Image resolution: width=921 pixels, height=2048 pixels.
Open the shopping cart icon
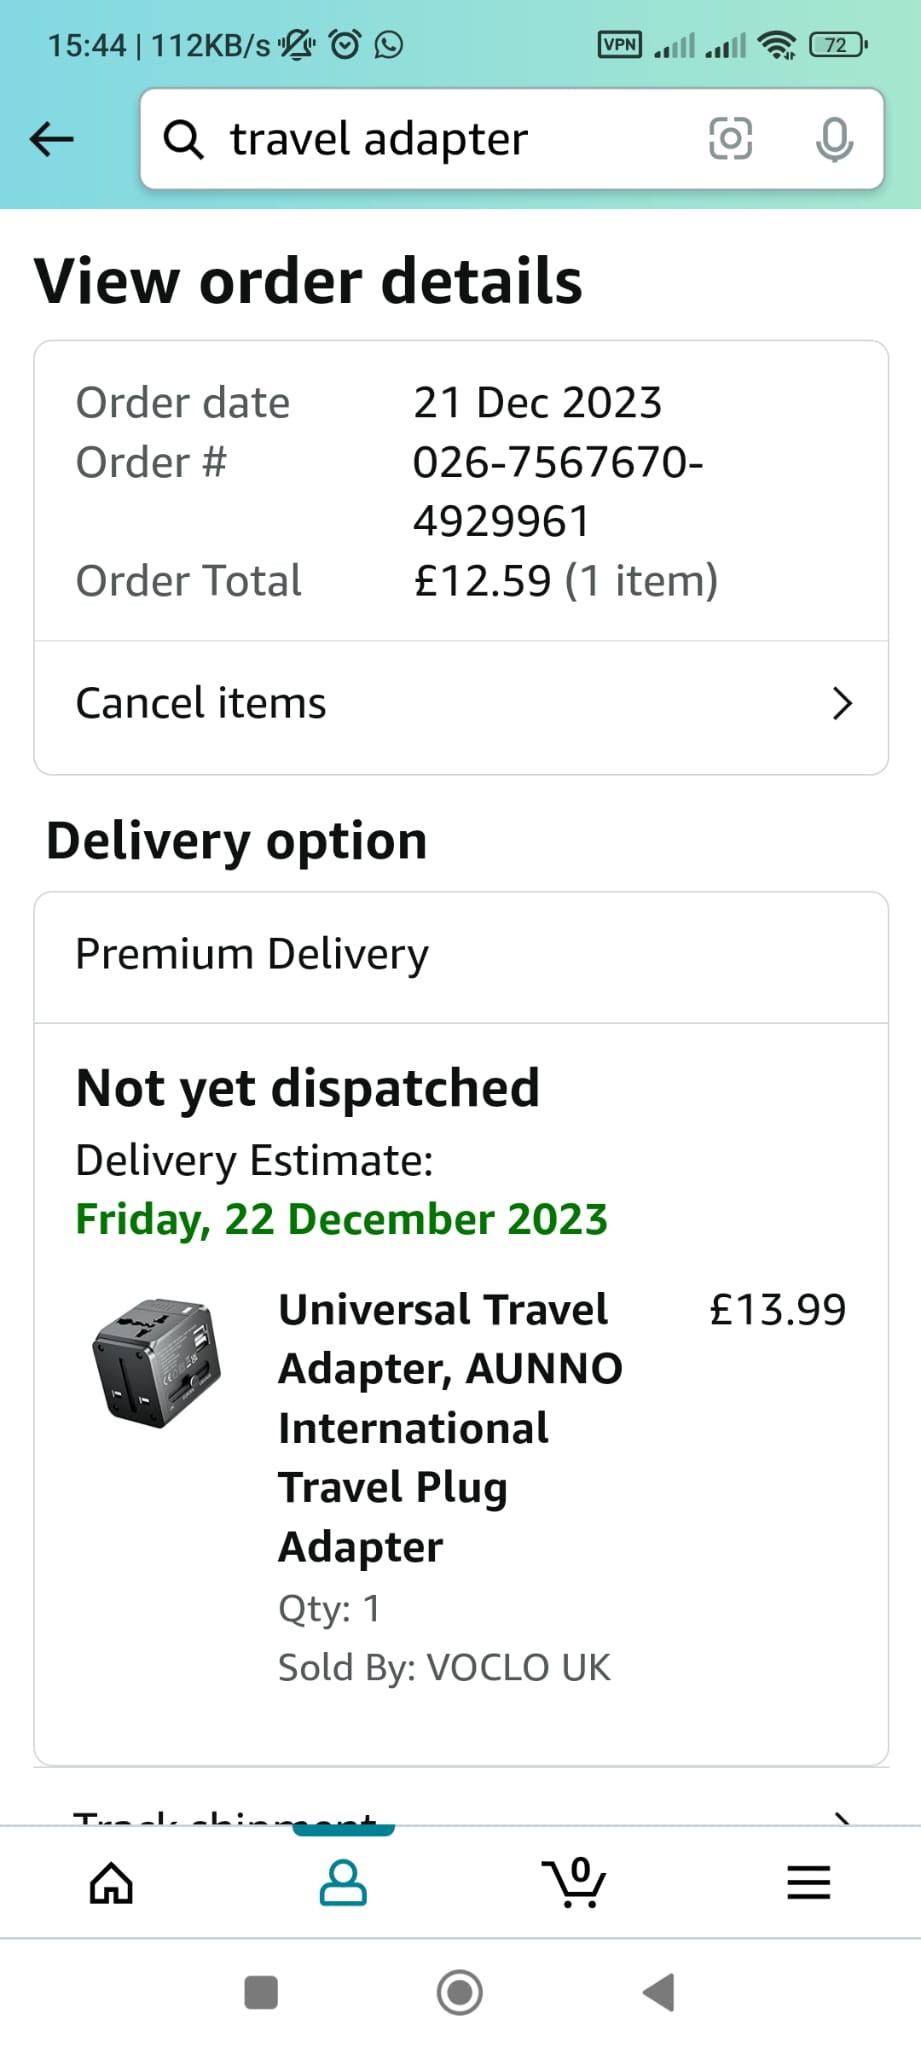click(x=574, y=1883)
